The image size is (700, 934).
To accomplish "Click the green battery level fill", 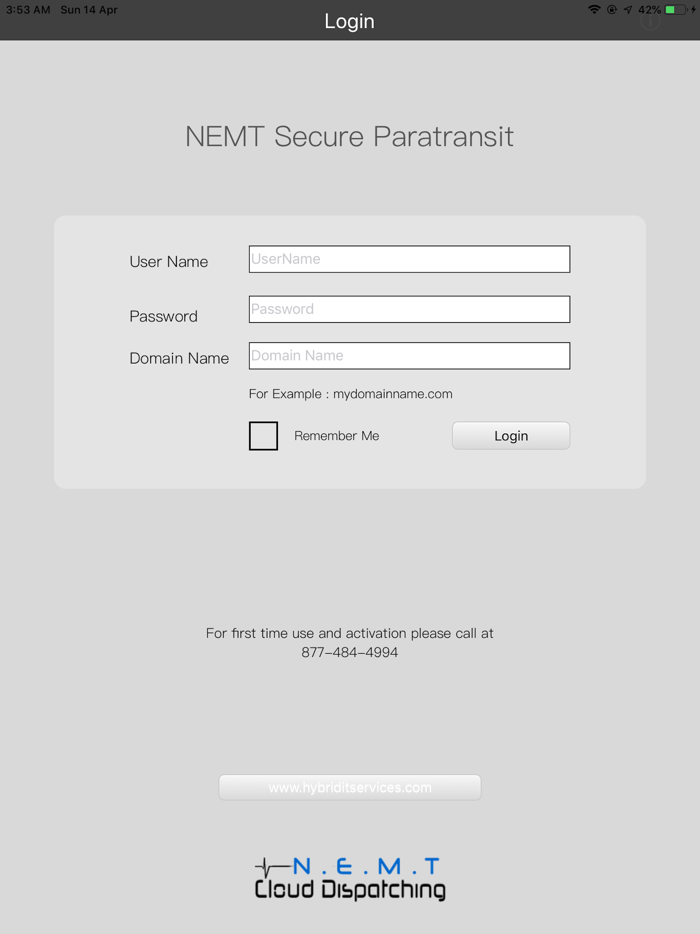I will 668,10.
